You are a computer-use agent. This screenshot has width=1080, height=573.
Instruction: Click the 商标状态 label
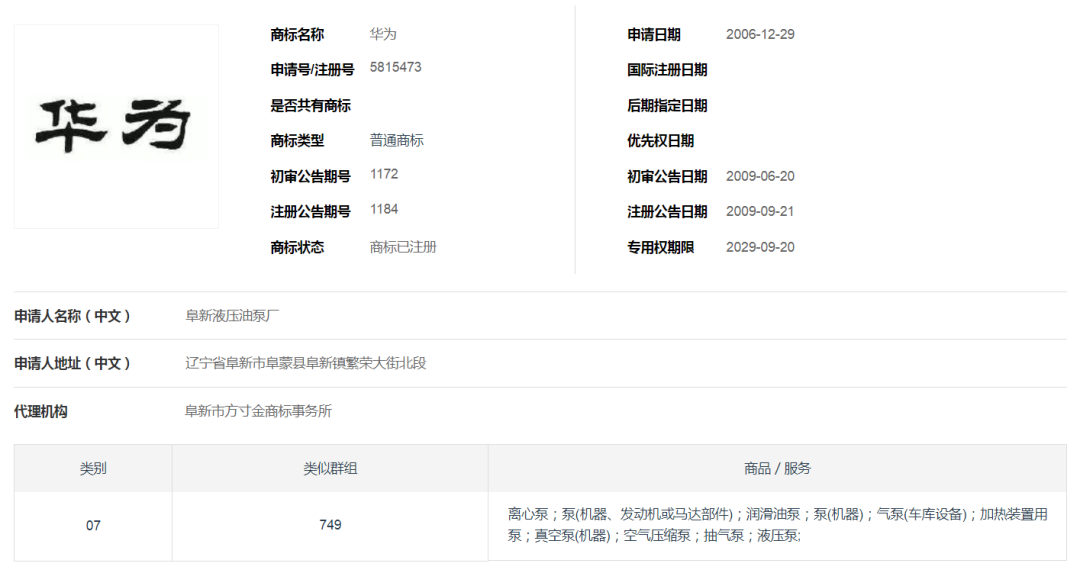point(297,247)
